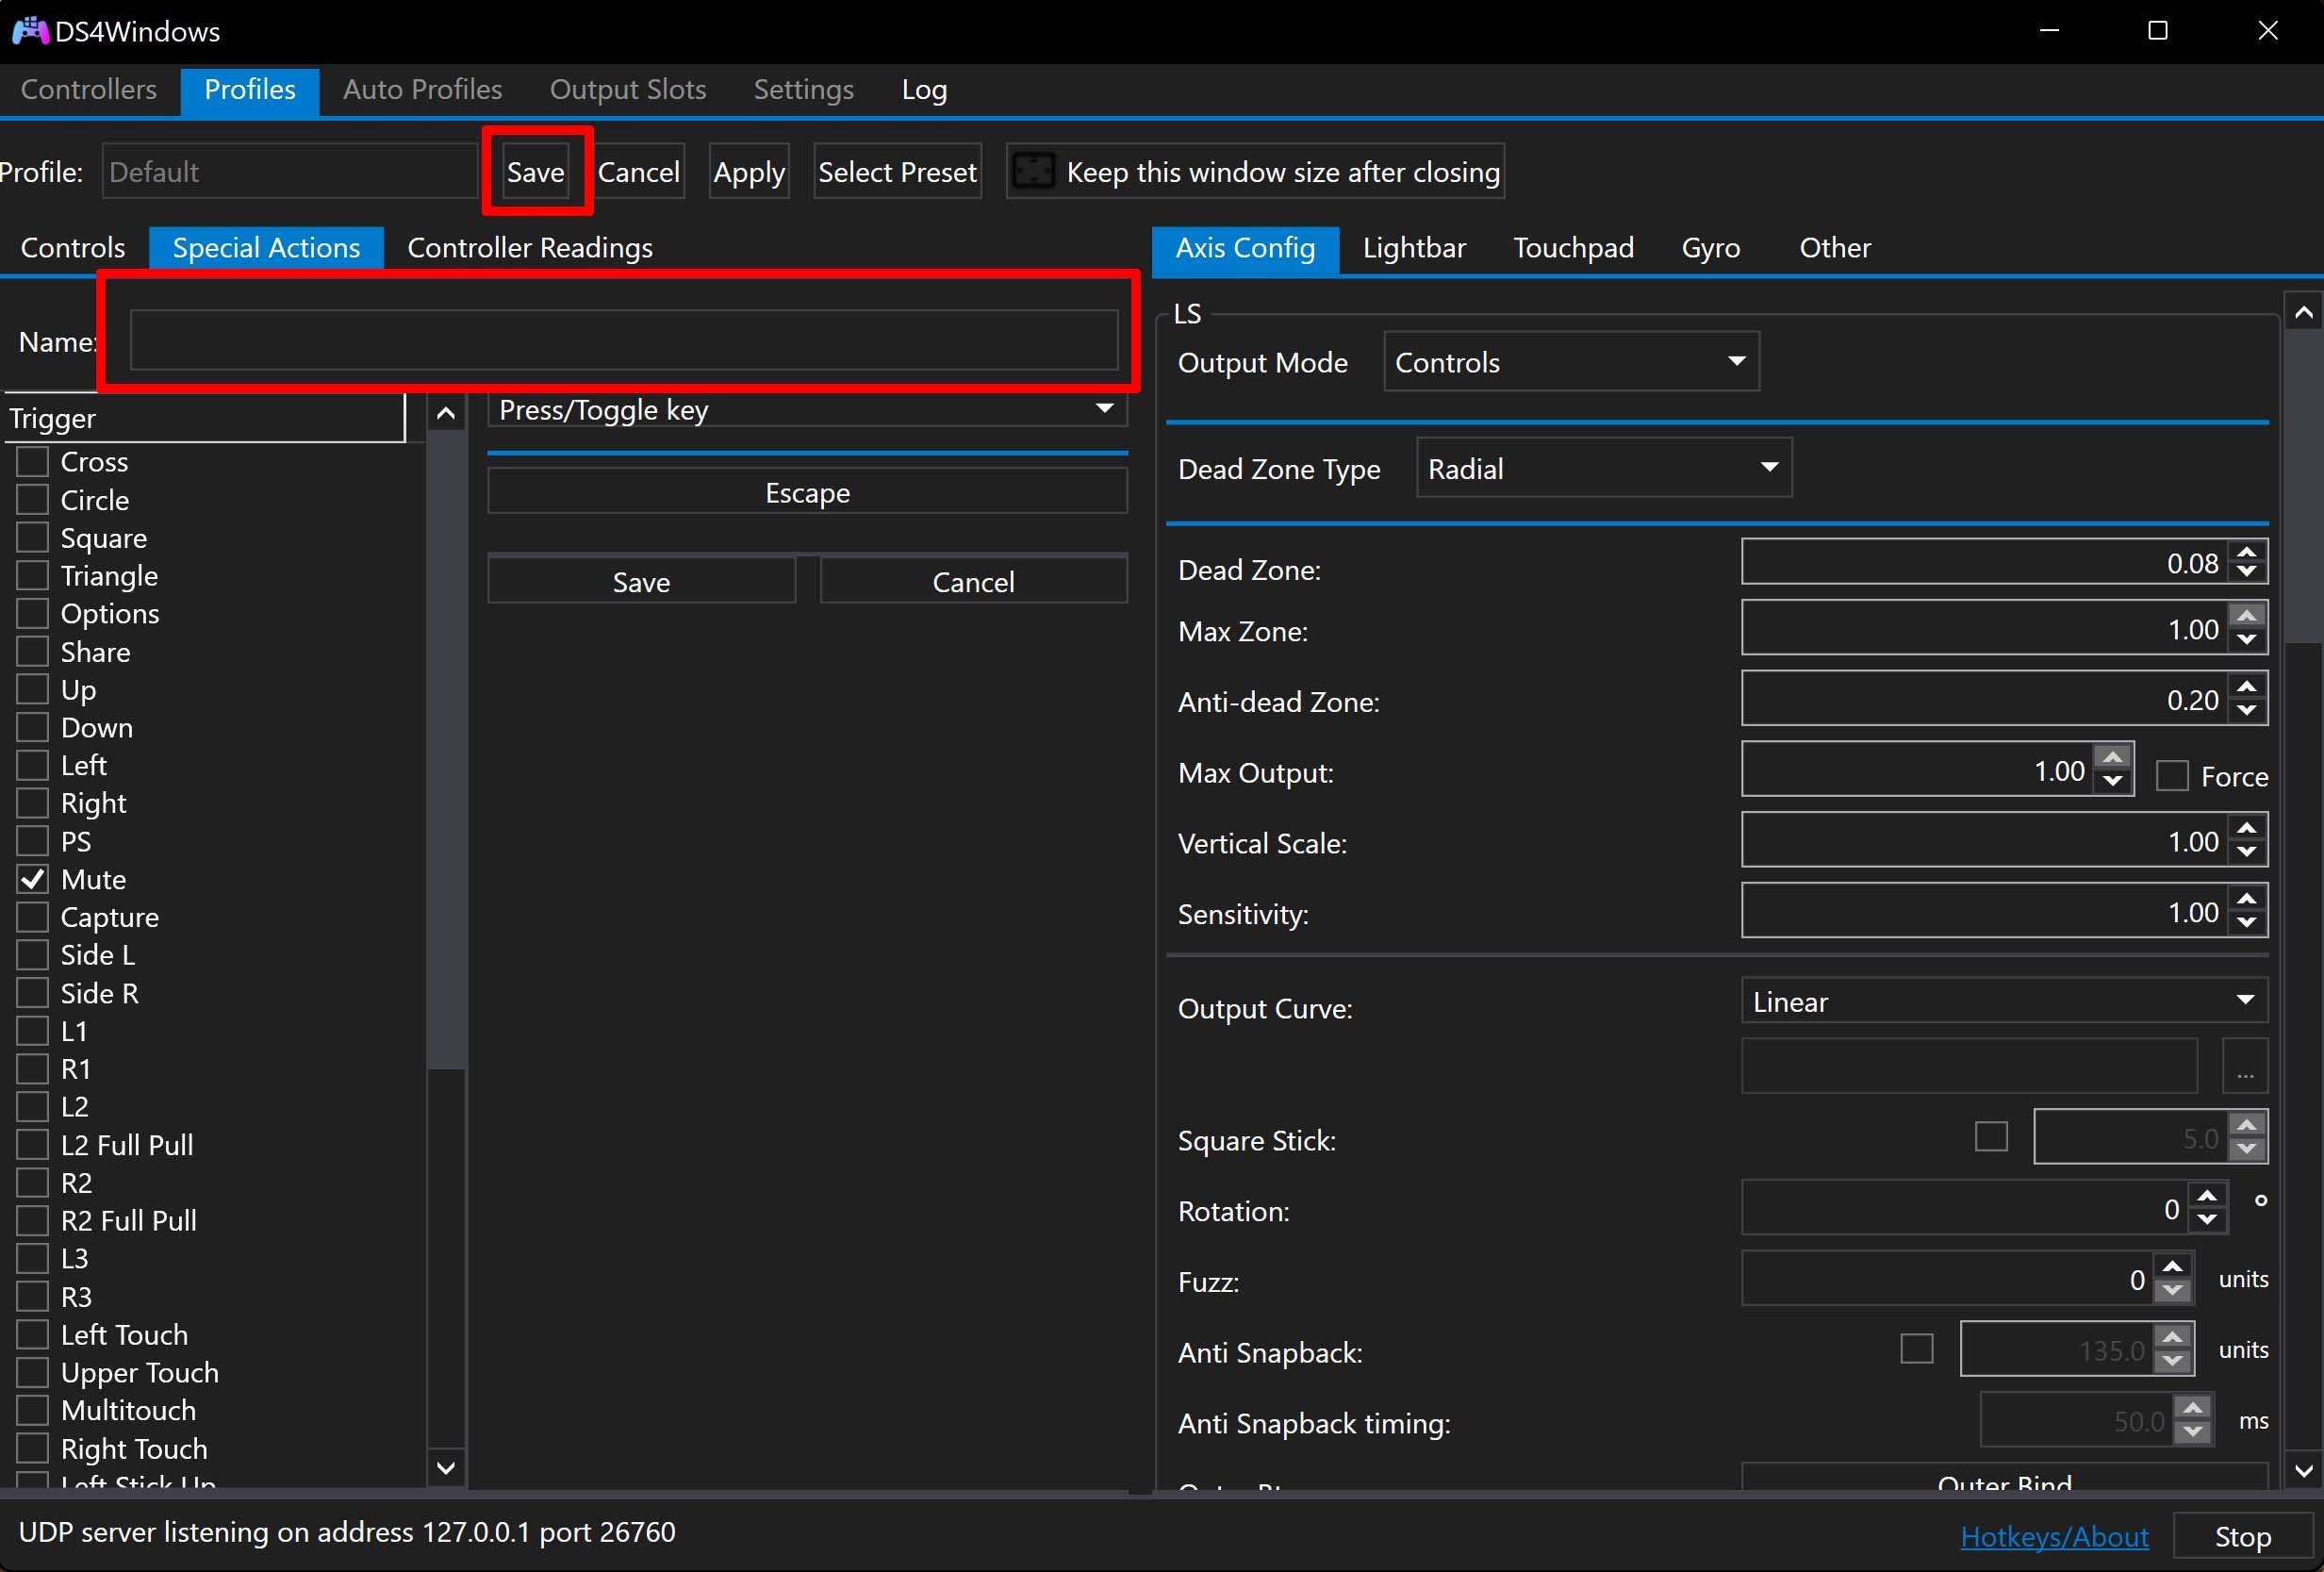The image size is (2324, 1572).
Task: Open the Other settings tab
Action: click(x=1834, y=247)
